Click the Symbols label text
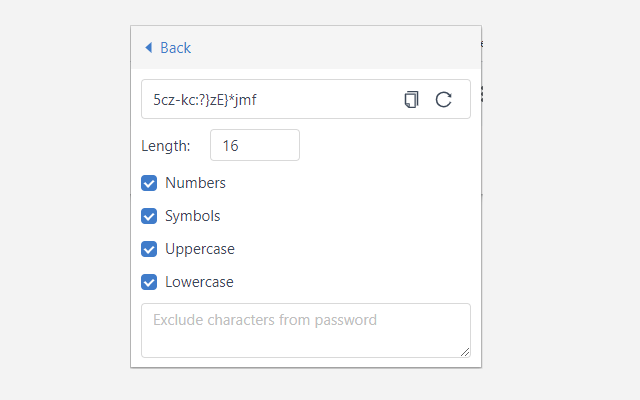Screen dimensions: 640x400 point(192,216)
